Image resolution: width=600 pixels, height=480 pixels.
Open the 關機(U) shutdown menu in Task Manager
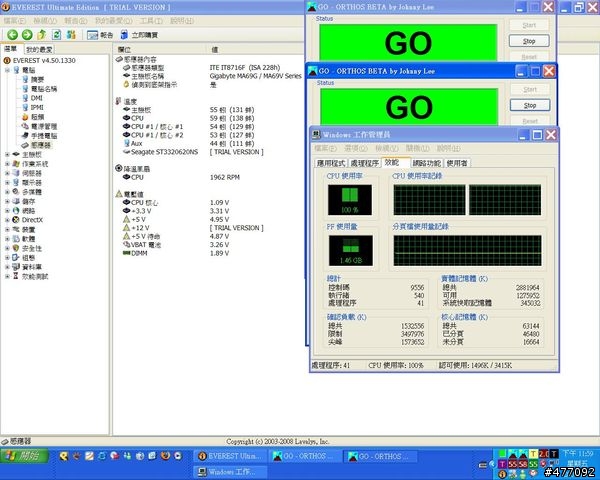(x=417, y=148)
